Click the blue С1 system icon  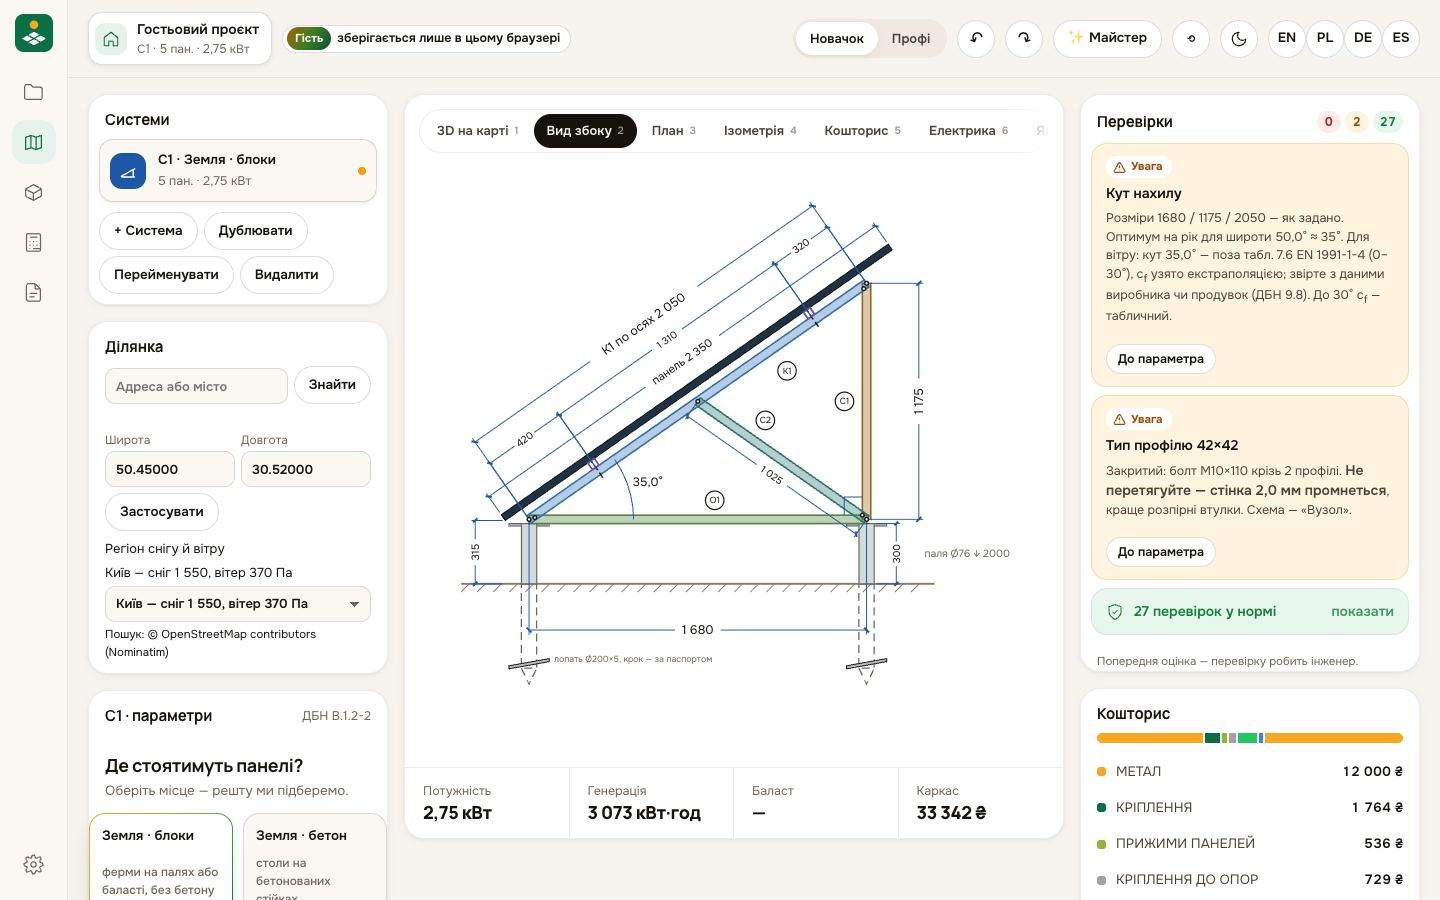tap(128, 171)
